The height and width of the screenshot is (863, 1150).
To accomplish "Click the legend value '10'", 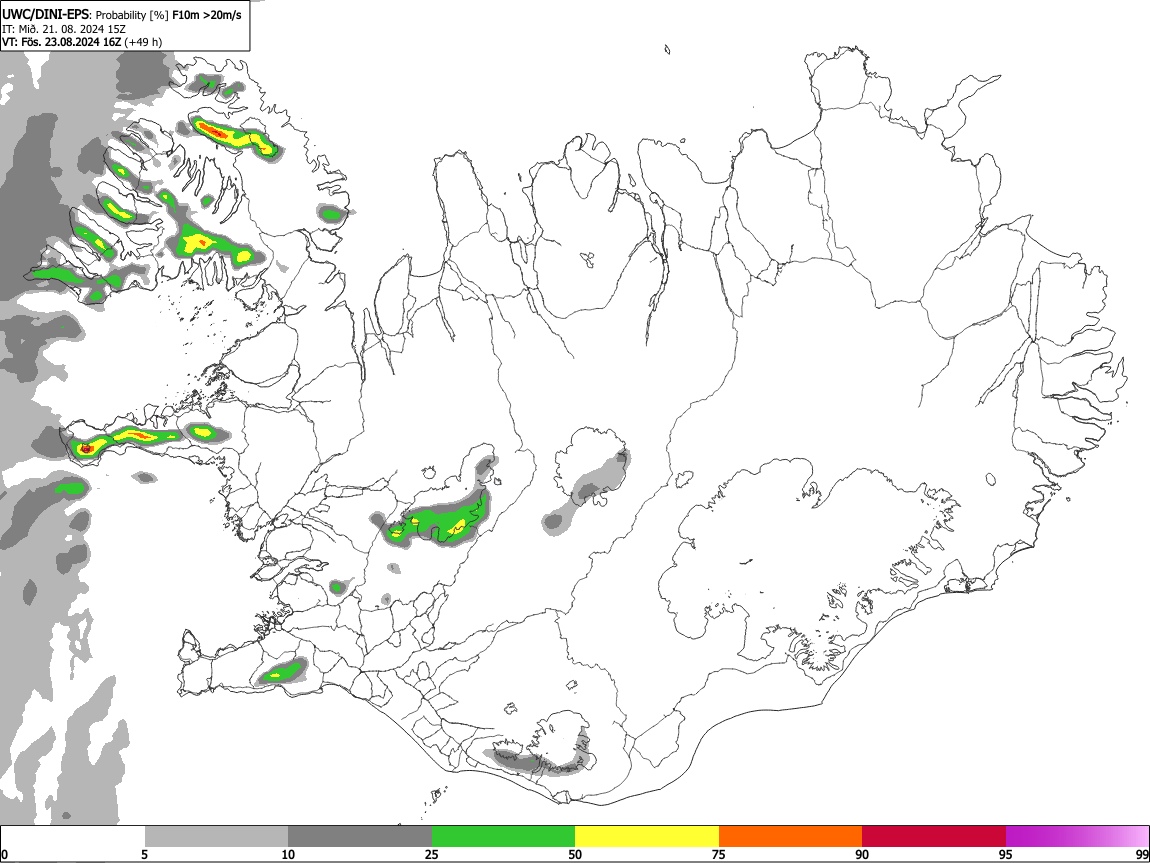I will (x=288, y=854).
